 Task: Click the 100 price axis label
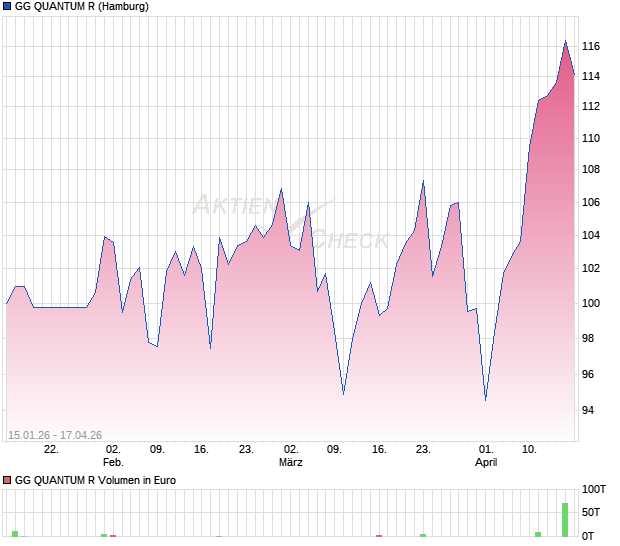click(x=591, y=303)
